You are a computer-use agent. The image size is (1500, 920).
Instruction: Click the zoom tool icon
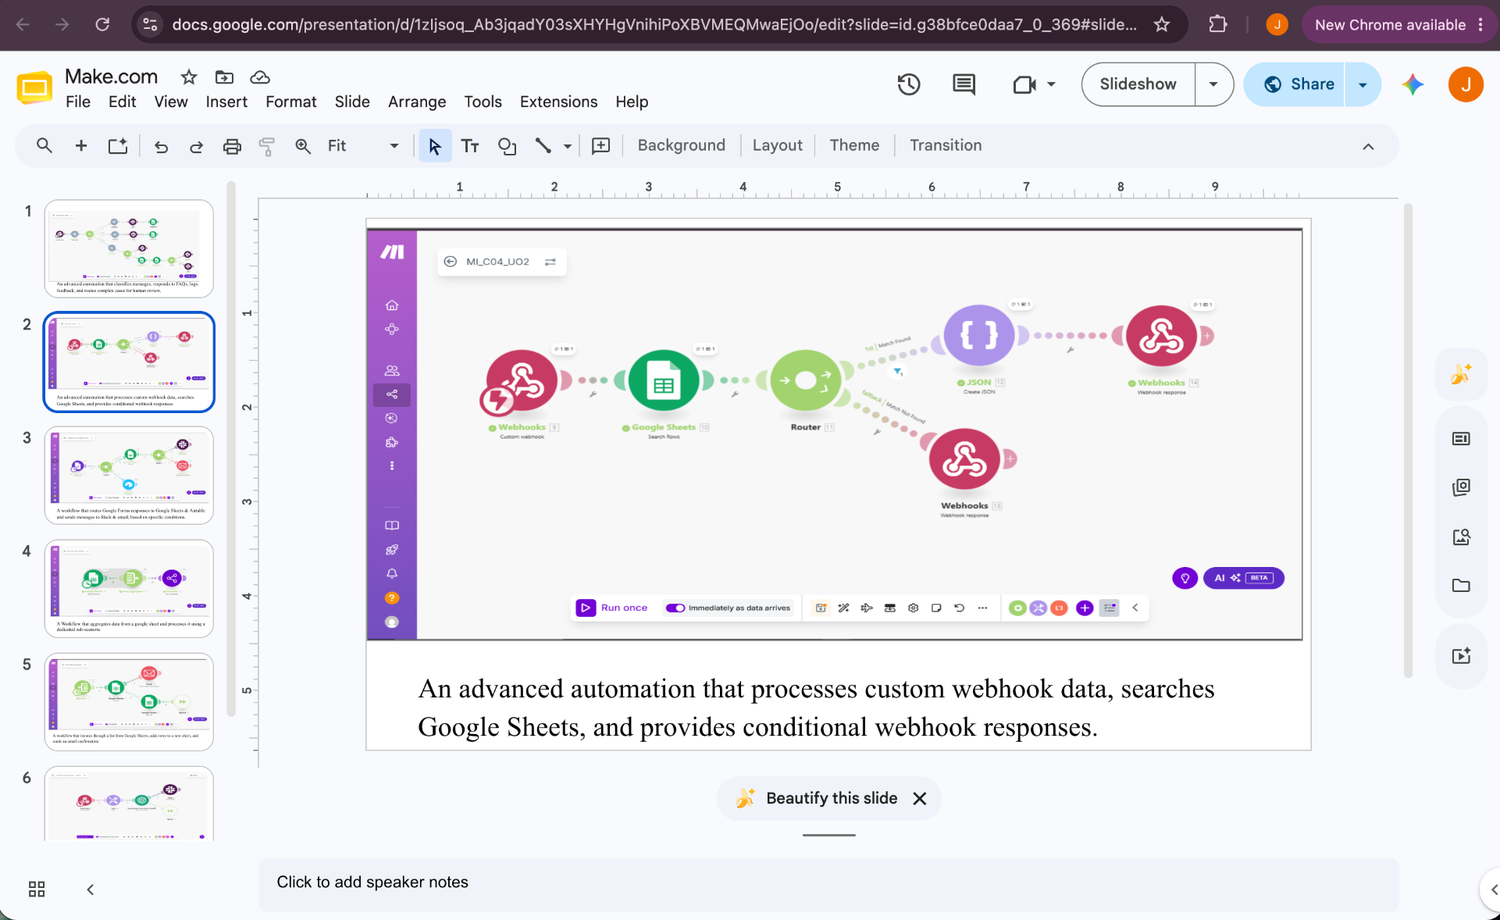point(303,146)
